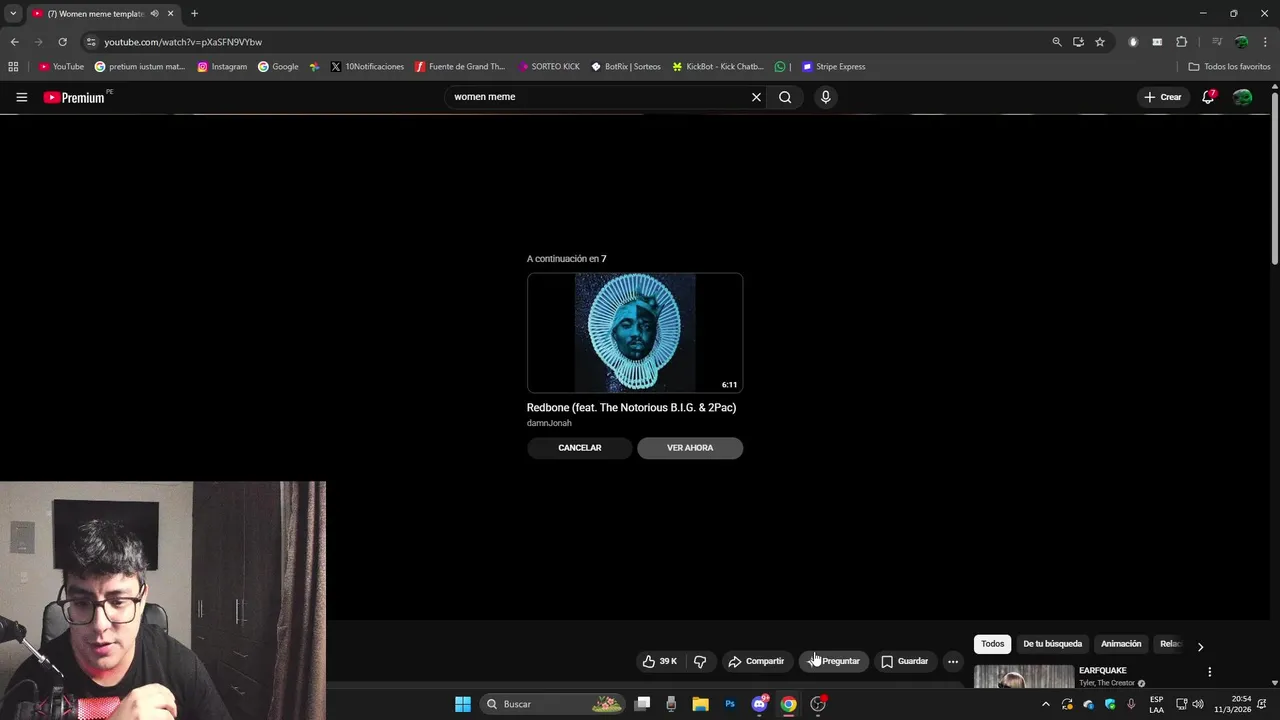Share video with Compartir button
This screenshot has height=720, width=1280.
point(756,661)
